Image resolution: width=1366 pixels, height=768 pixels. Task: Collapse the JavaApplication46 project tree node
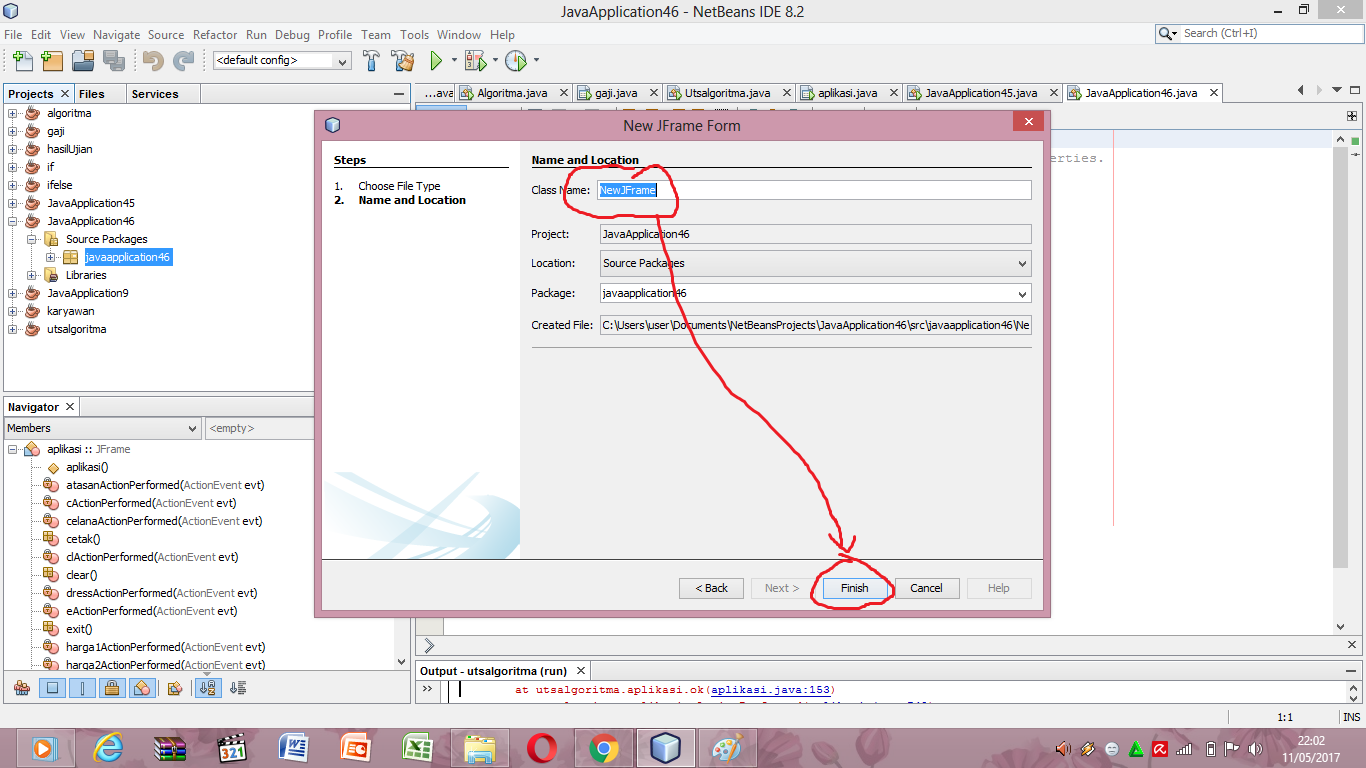(10, 220)
